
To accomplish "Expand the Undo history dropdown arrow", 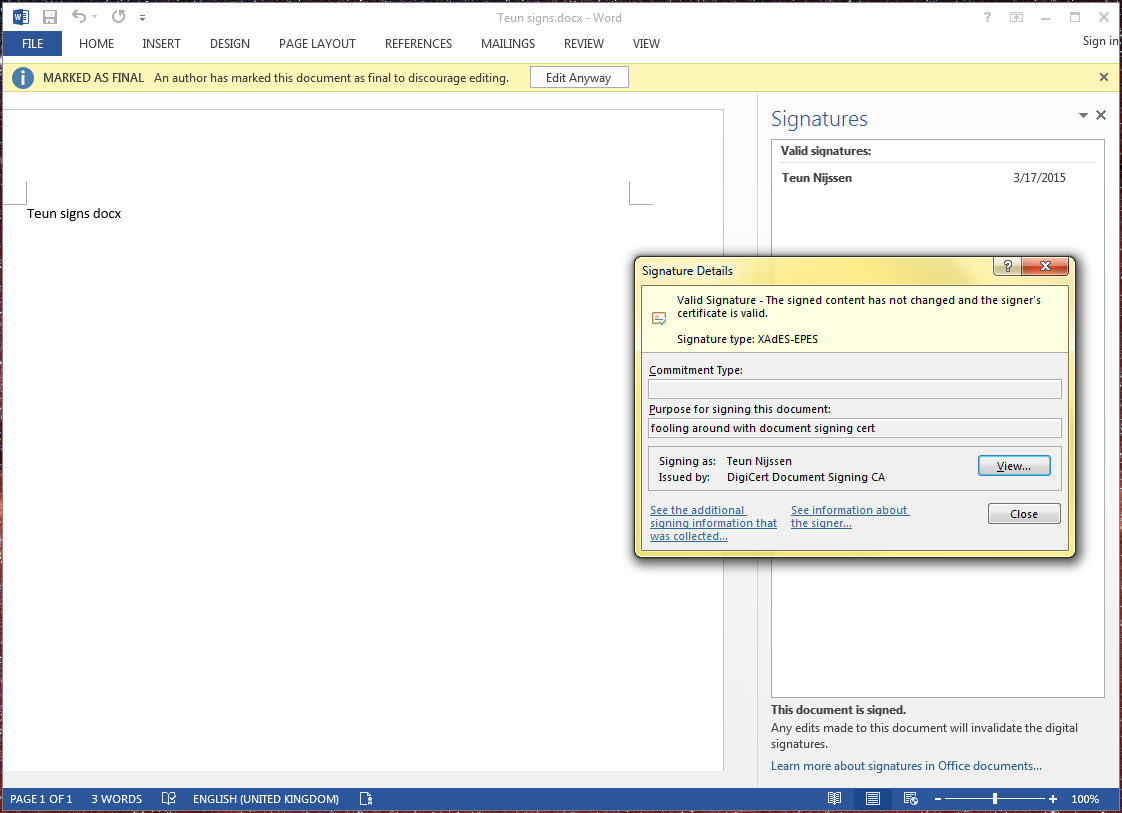I will [95, 18].
